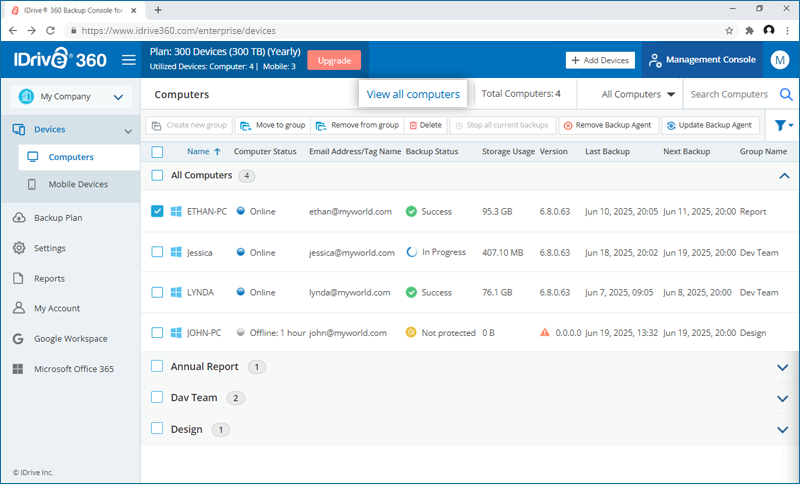Select the IDrive 360 Backup Console browser tab
Screen dimensions: 800x484
click(x=75, y=10)
